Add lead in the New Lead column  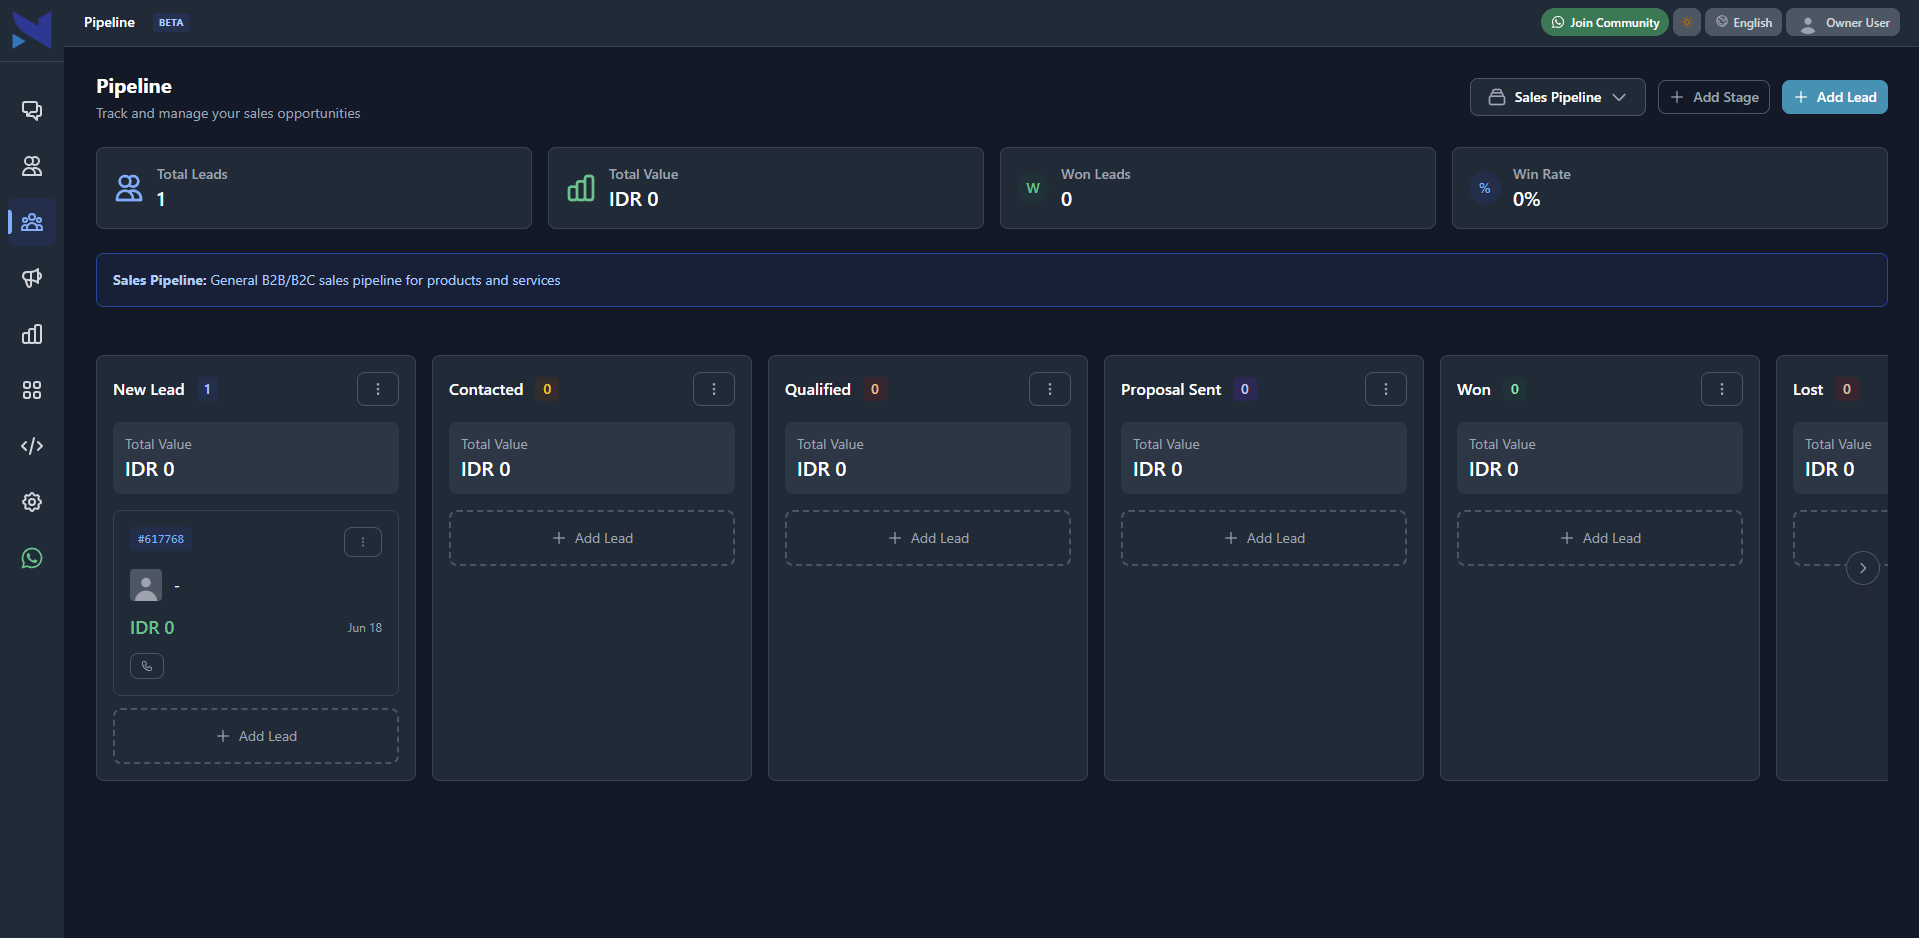coord(256,736)
